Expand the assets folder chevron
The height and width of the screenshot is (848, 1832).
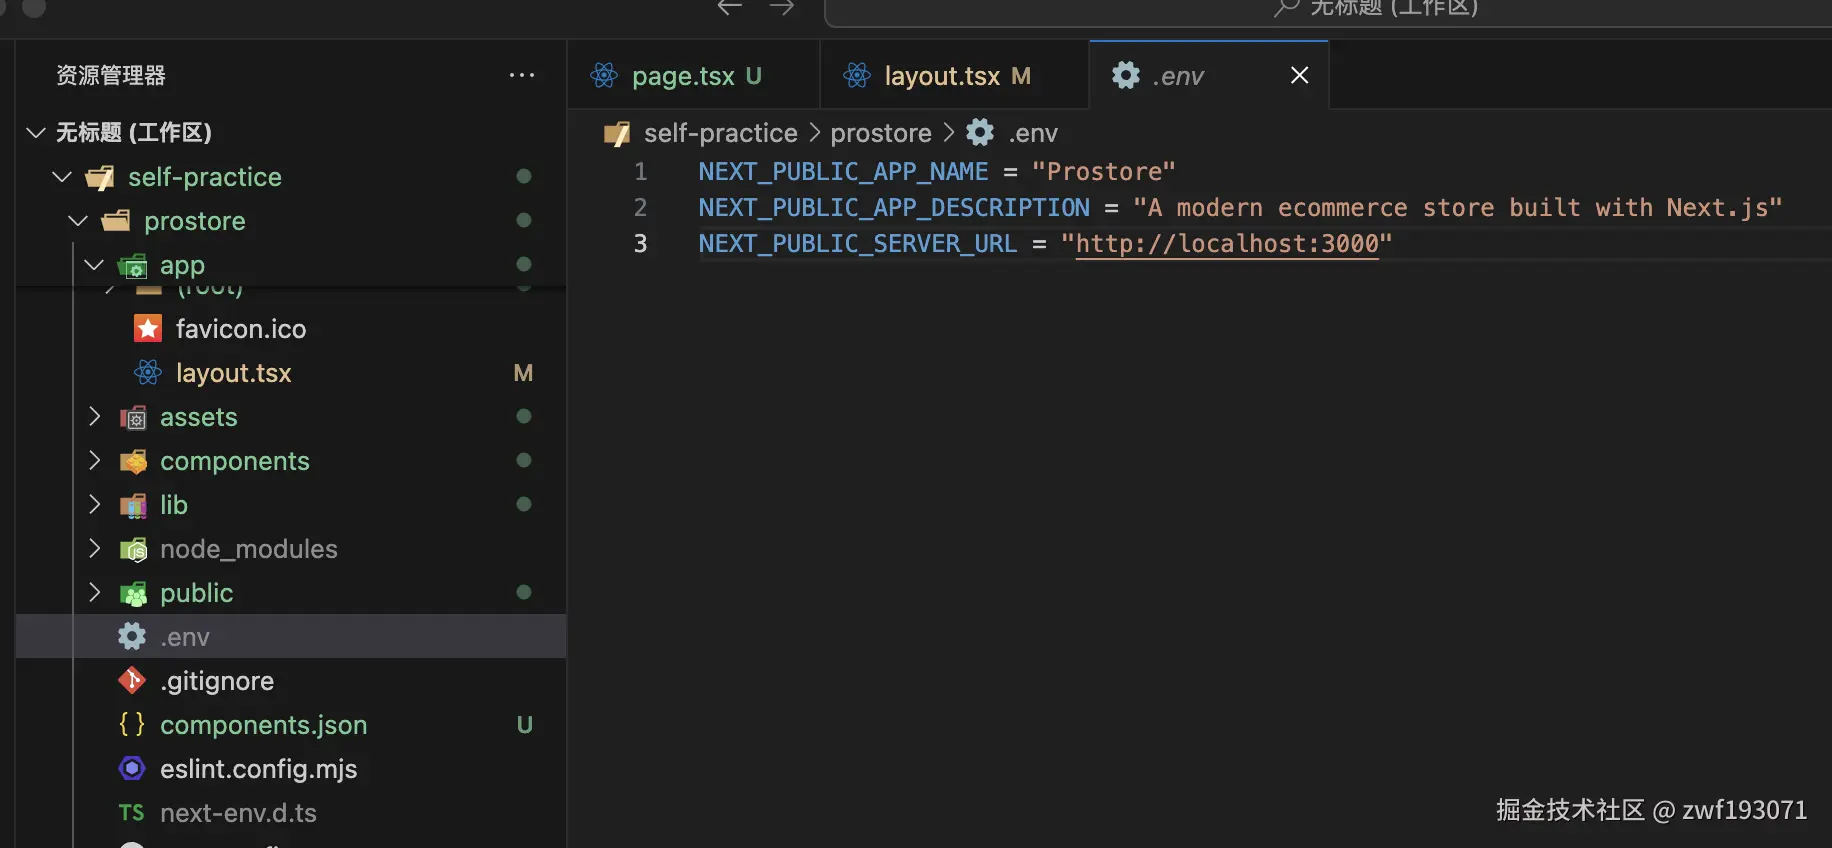click(94, 416)
